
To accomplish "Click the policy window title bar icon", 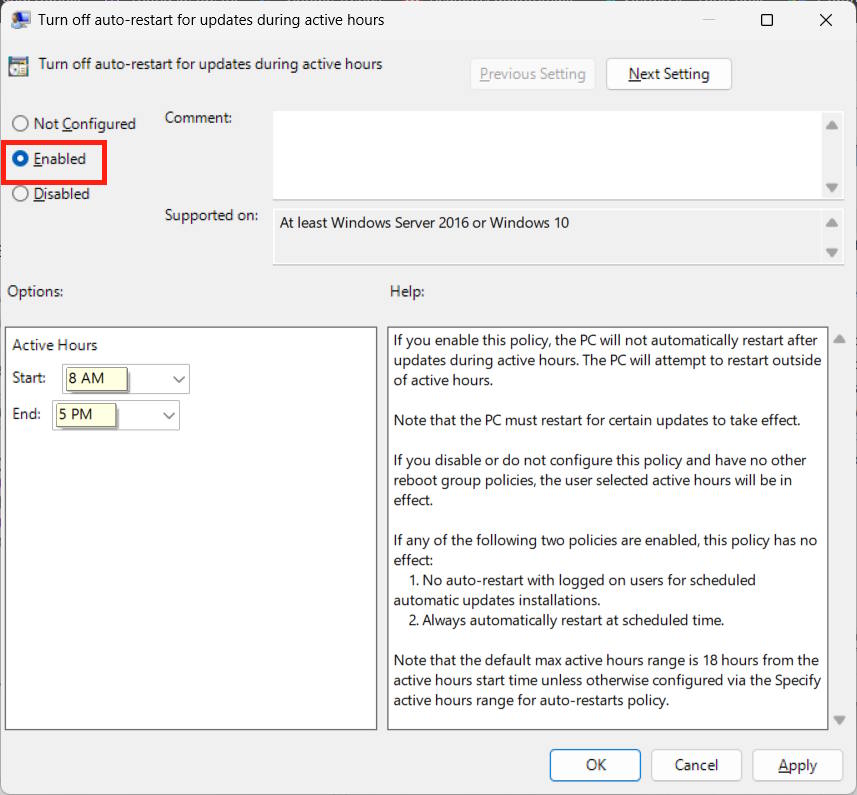I will [20, 20].
